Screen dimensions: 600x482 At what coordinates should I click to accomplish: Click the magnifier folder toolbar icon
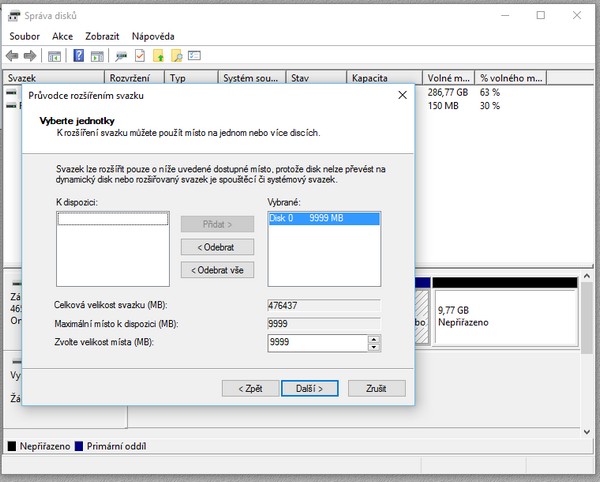pyautogui.click(x=176, y=56)
